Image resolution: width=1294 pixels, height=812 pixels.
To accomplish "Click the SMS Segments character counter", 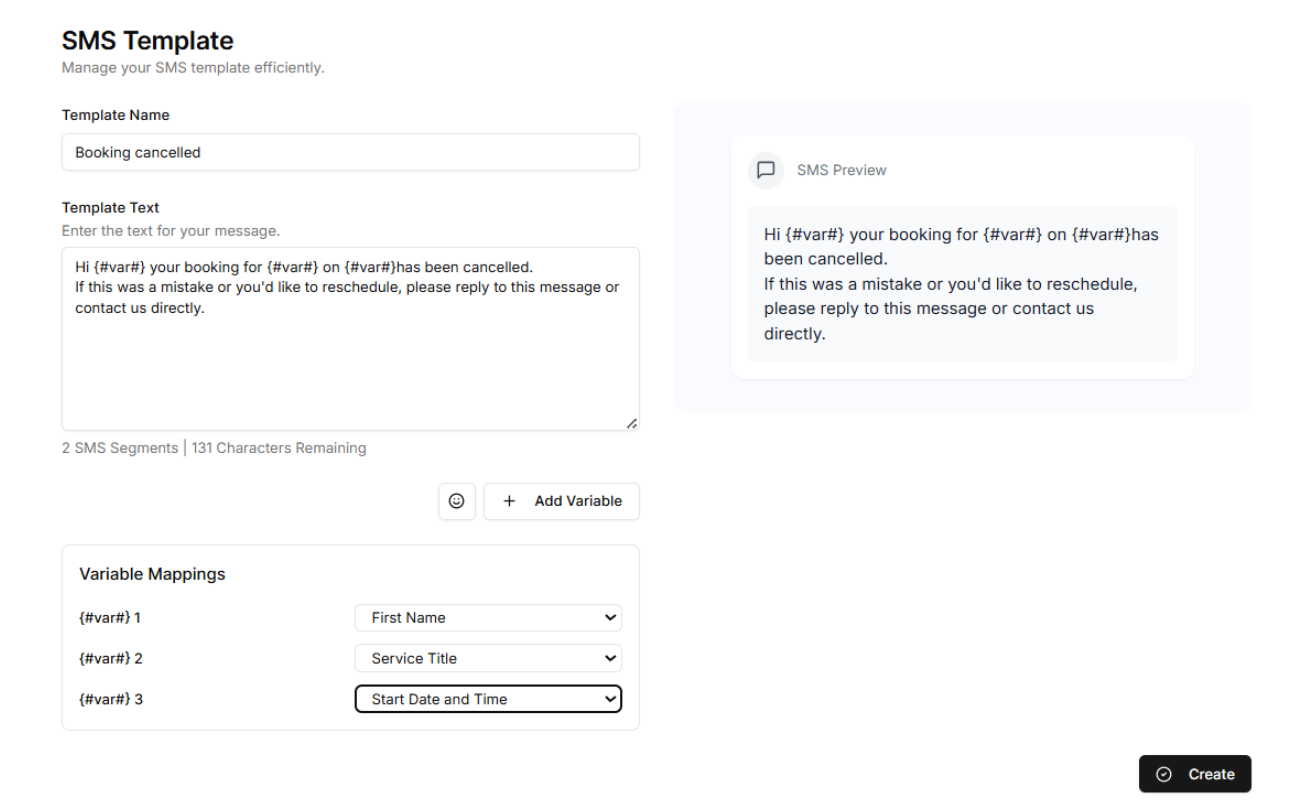I will tap(214, 448).
